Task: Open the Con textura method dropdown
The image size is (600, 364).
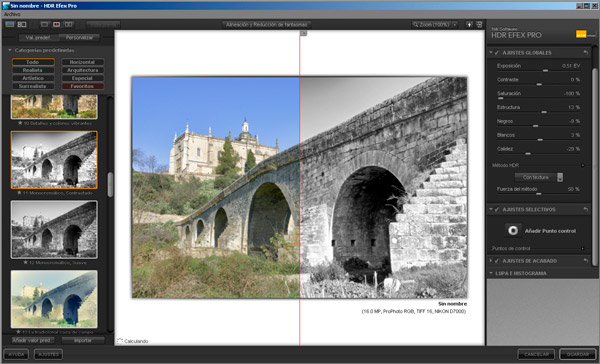Action: (539, 177)
